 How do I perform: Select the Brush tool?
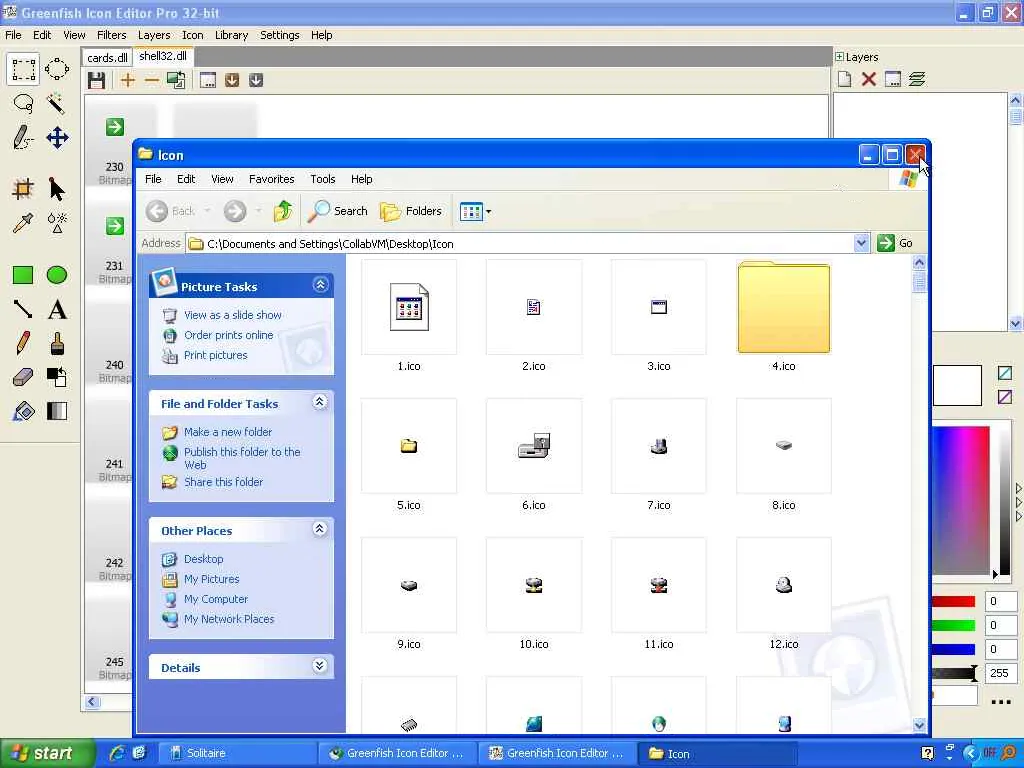tap(57, 343)
